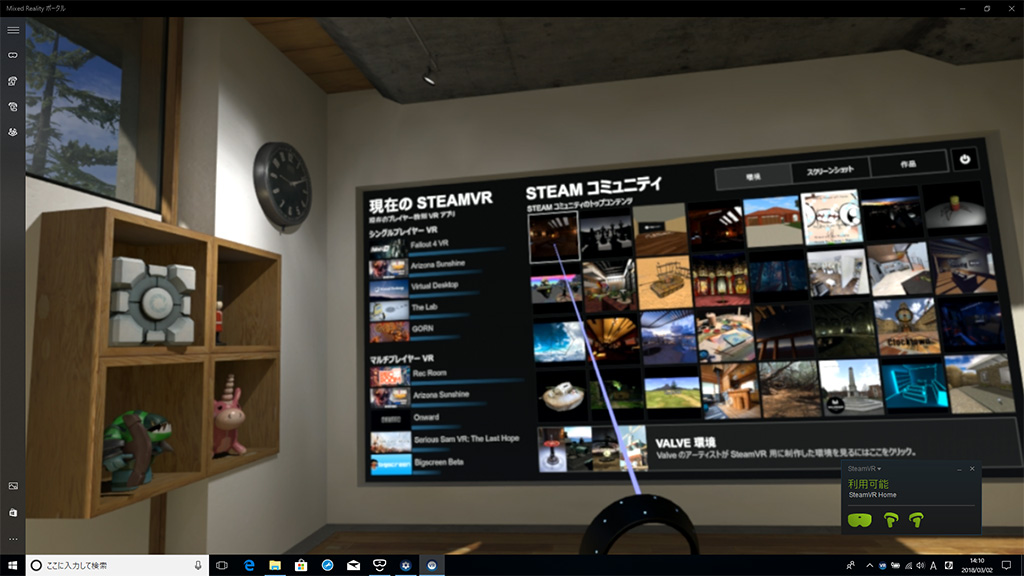Click the SteamVR taskbar icon

(x=432, y=566)
